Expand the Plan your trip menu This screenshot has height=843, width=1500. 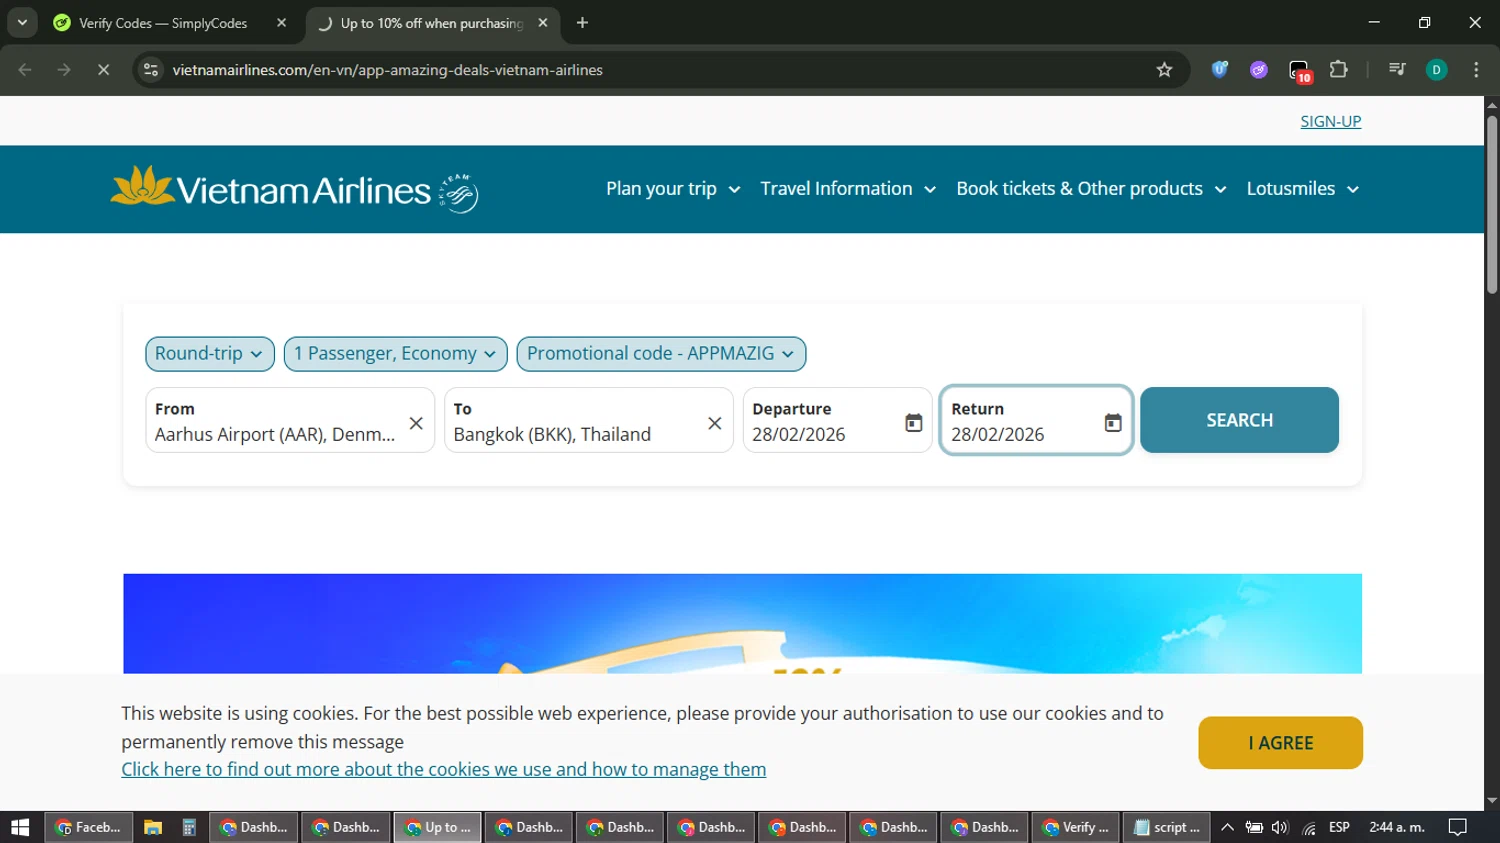(x=673, y=189)
